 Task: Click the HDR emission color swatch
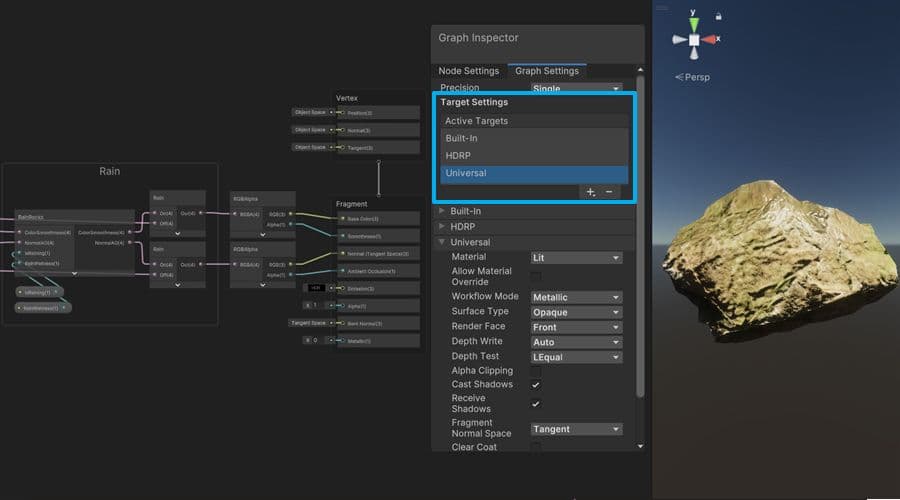pos(316,288)
